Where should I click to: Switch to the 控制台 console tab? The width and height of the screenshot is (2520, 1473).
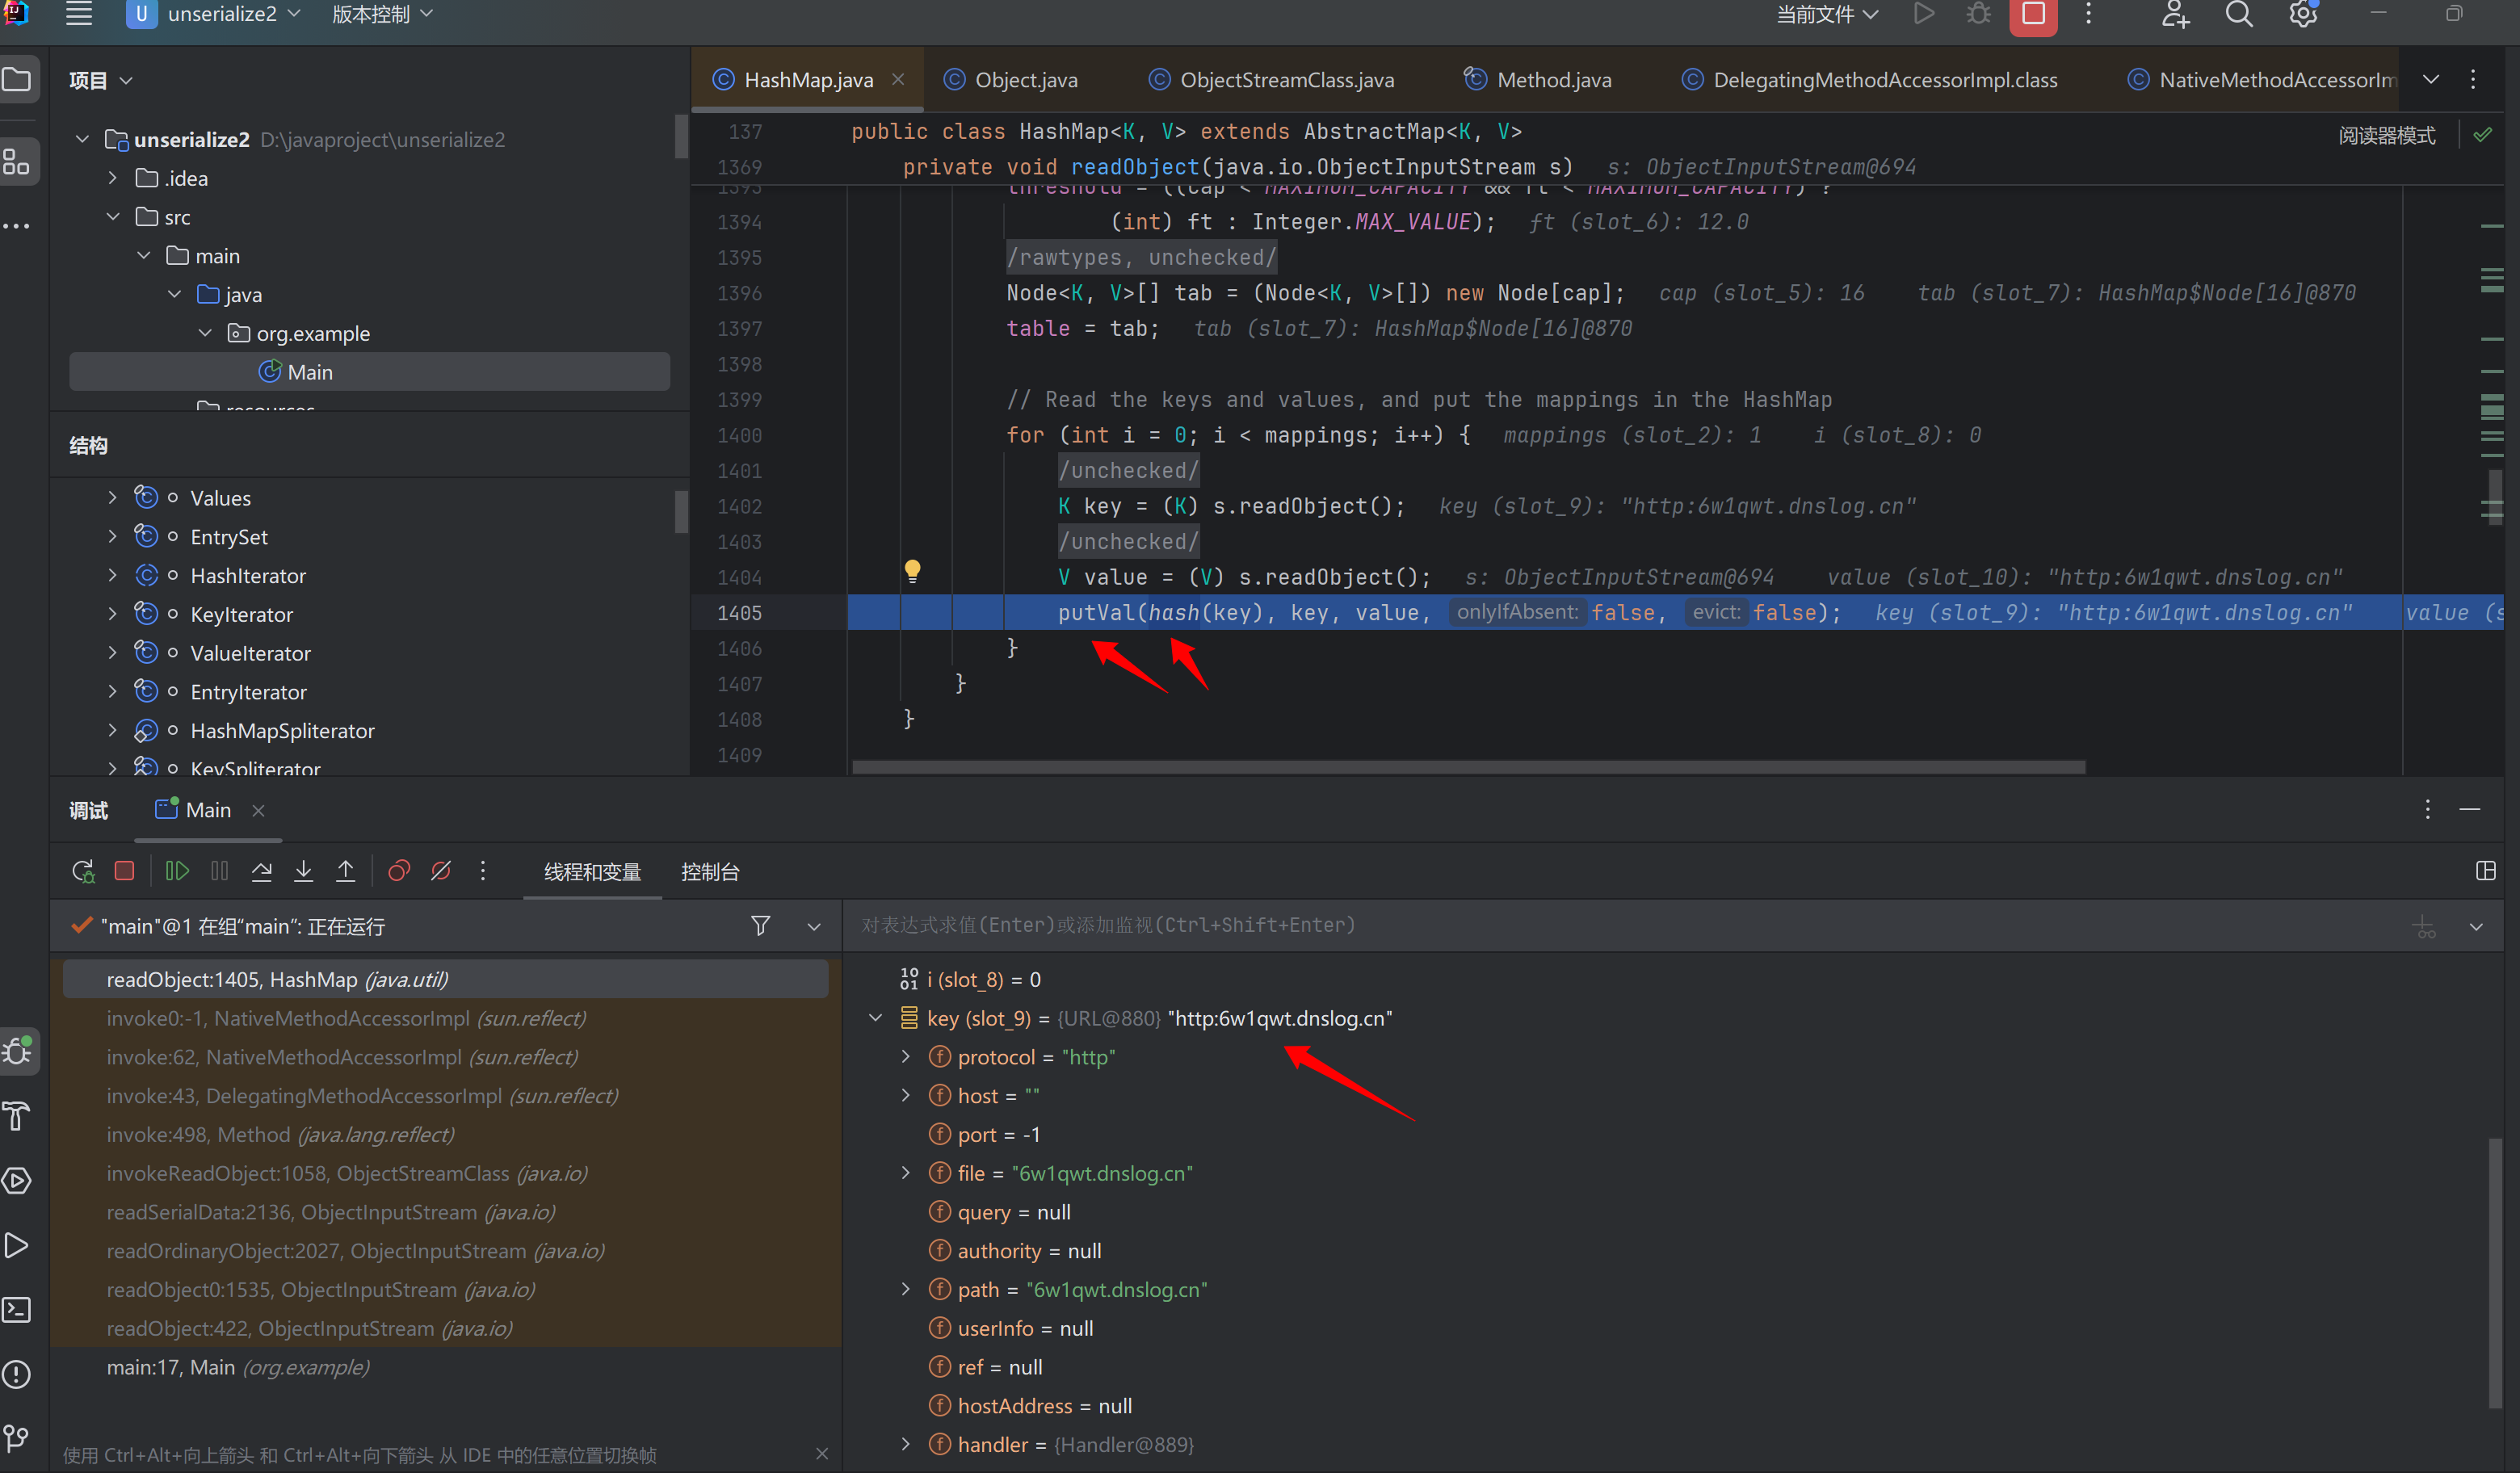pyautogui.click(x=709, y=872)
